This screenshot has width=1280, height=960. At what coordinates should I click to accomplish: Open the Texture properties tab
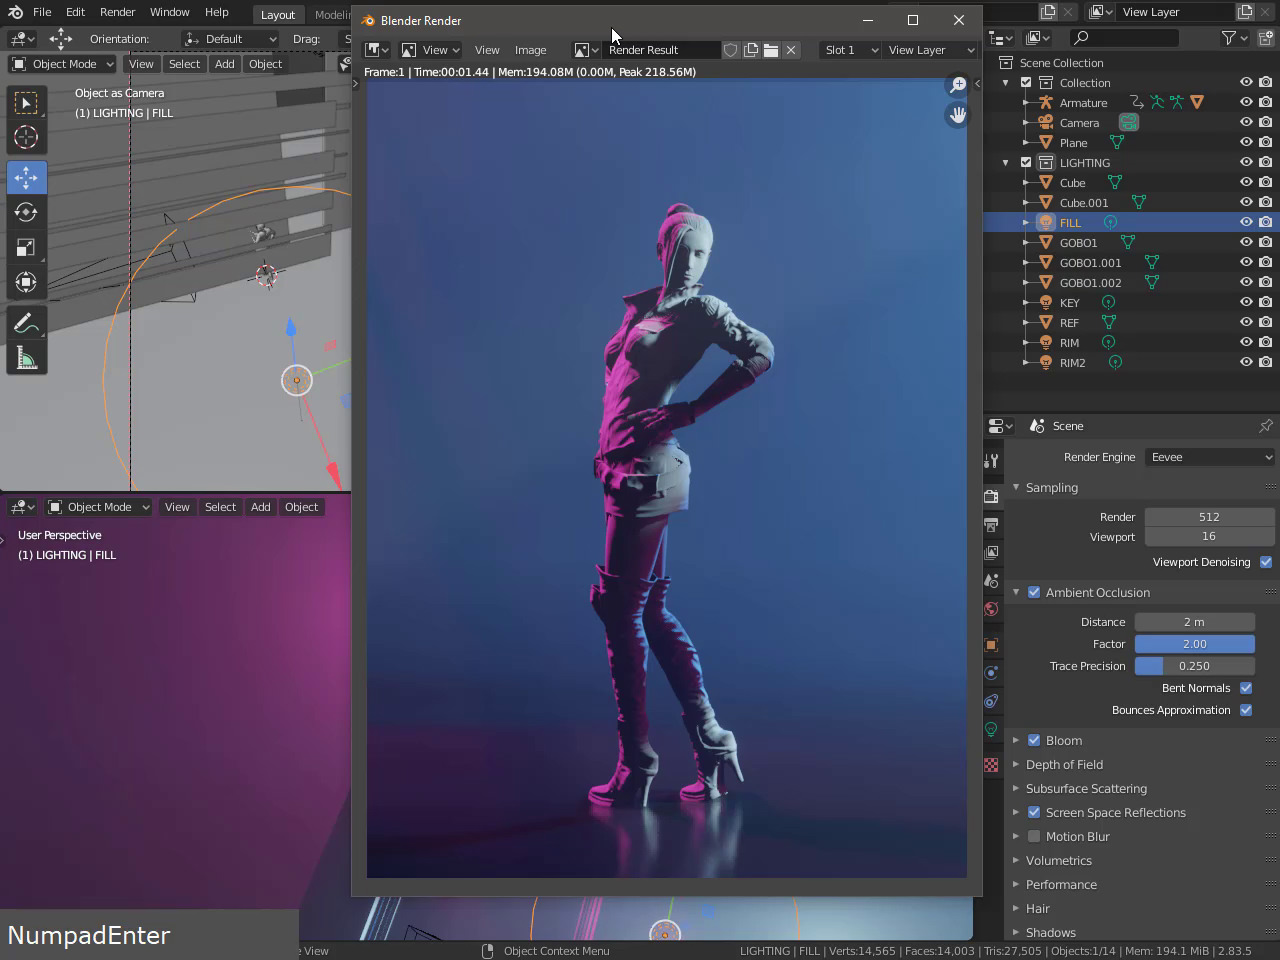(x=991, y=765)
